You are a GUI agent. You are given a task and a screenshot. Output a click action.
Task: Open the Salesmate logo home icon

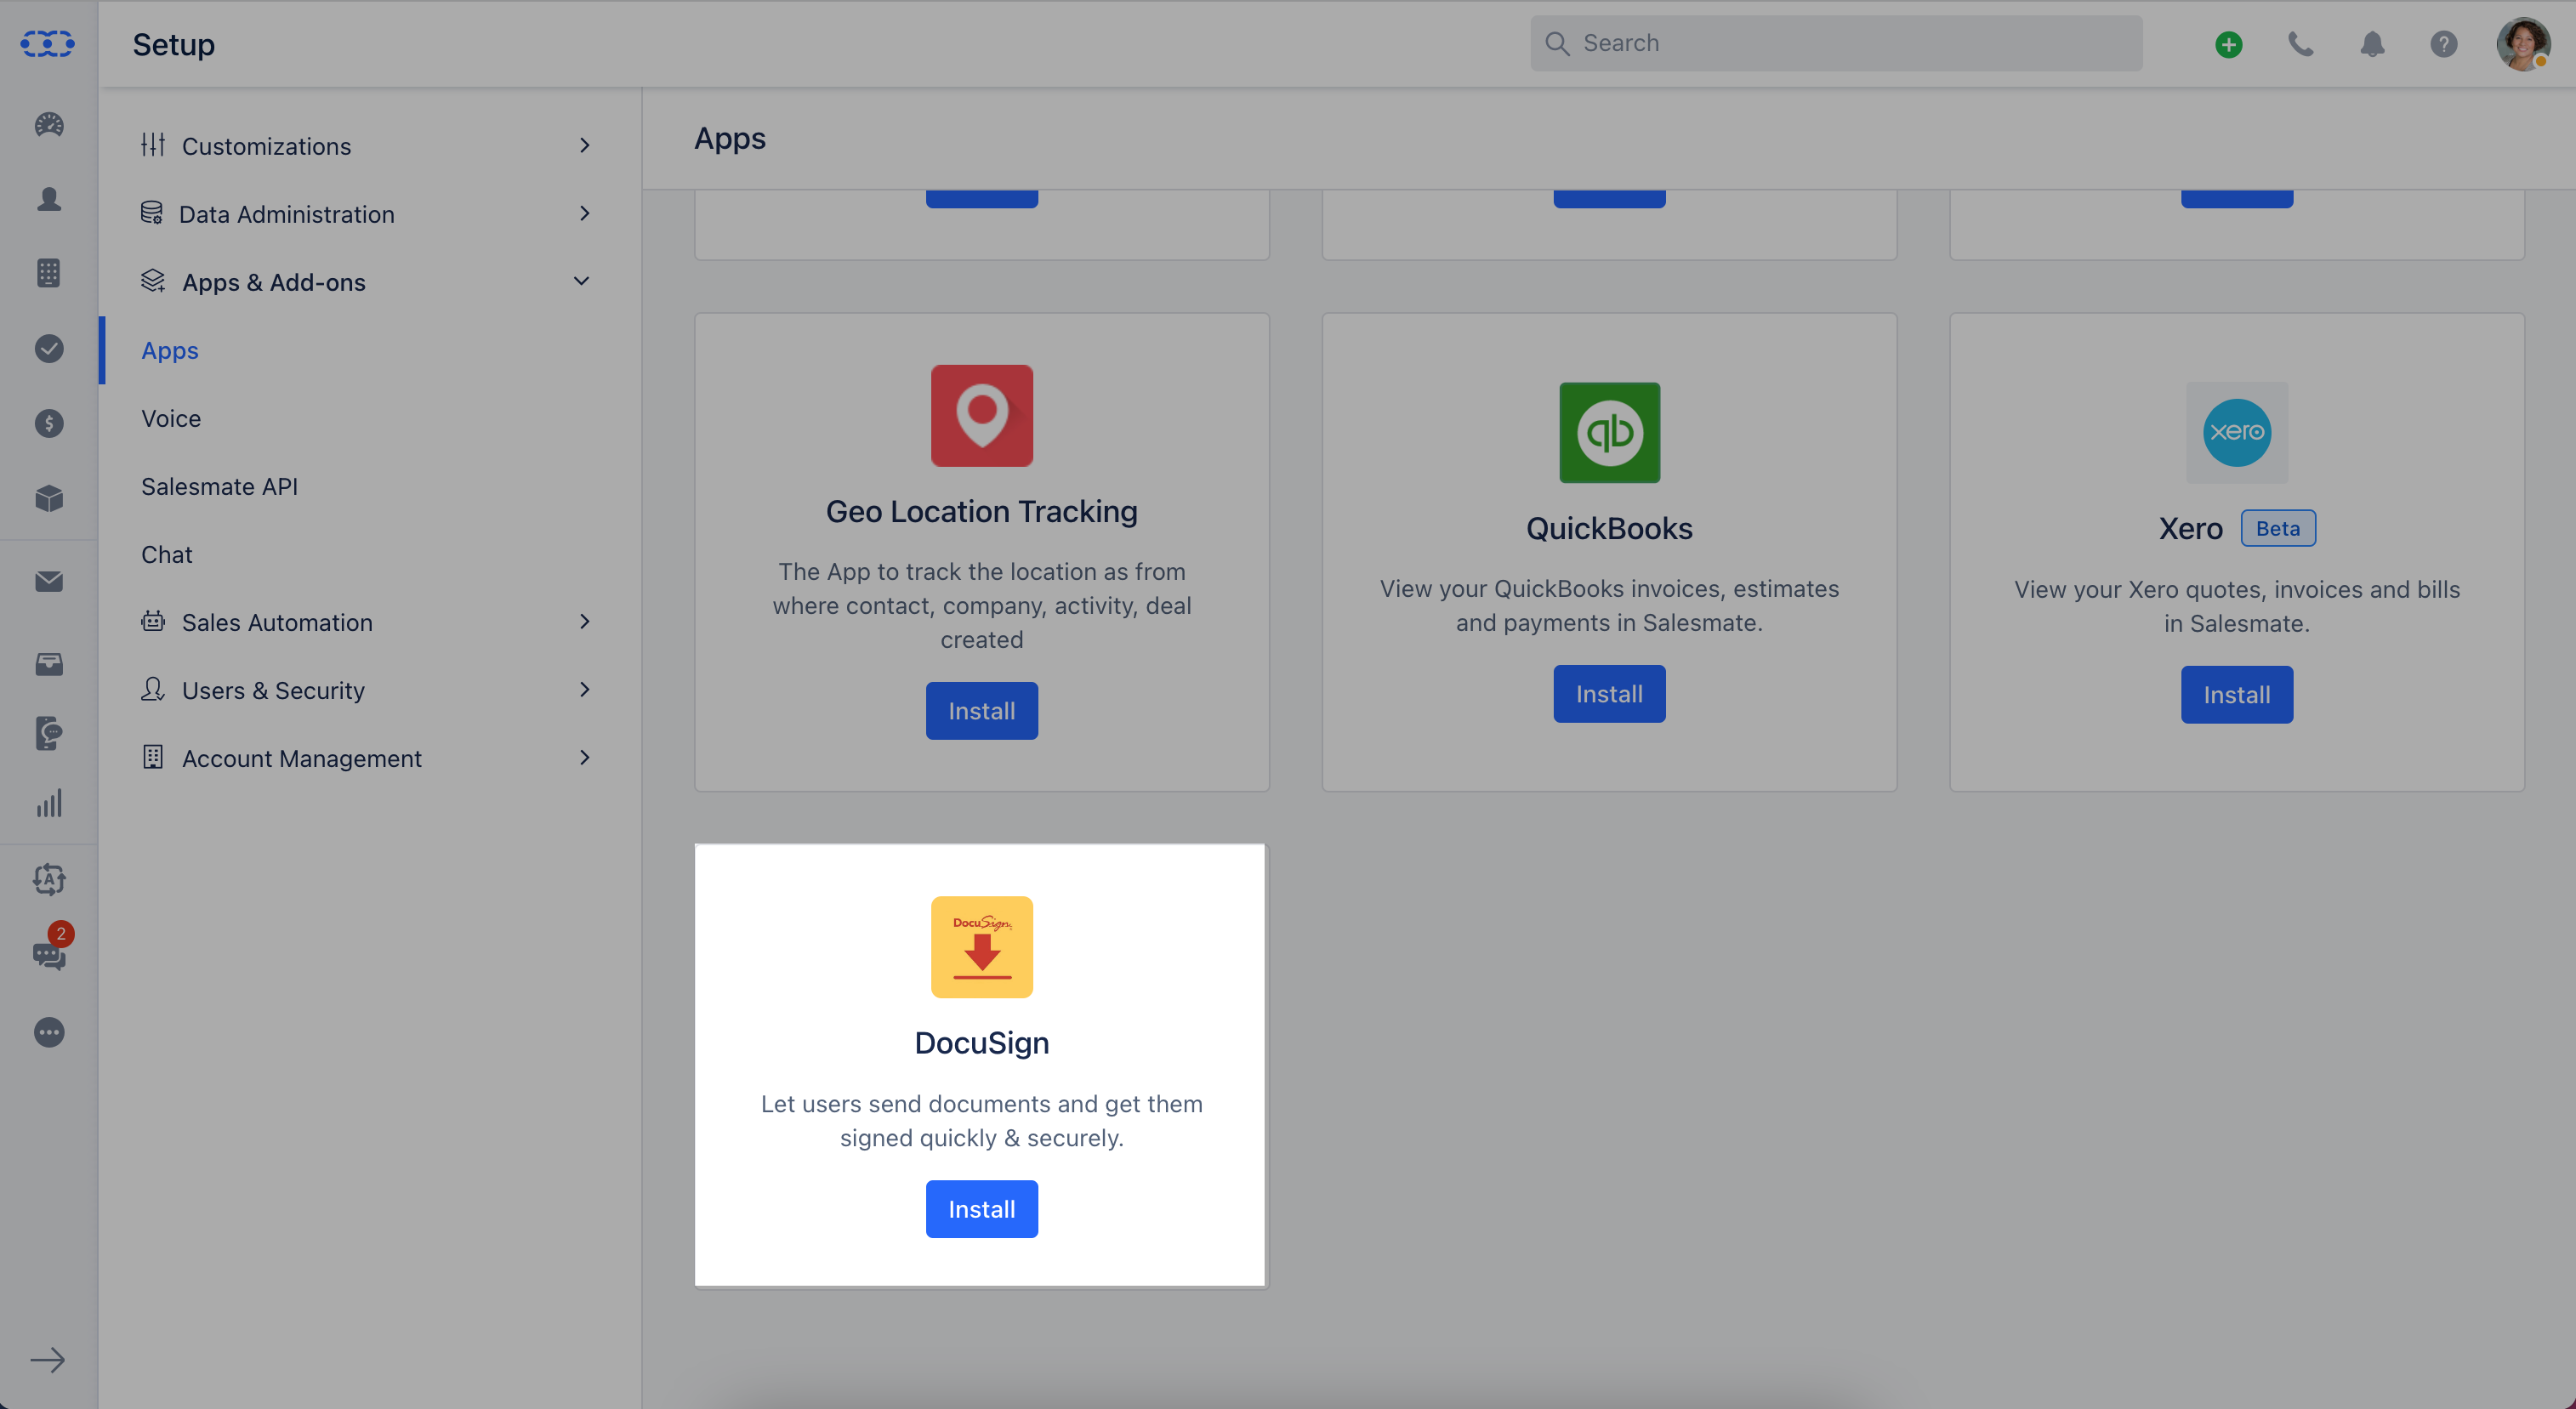(48, 43)
